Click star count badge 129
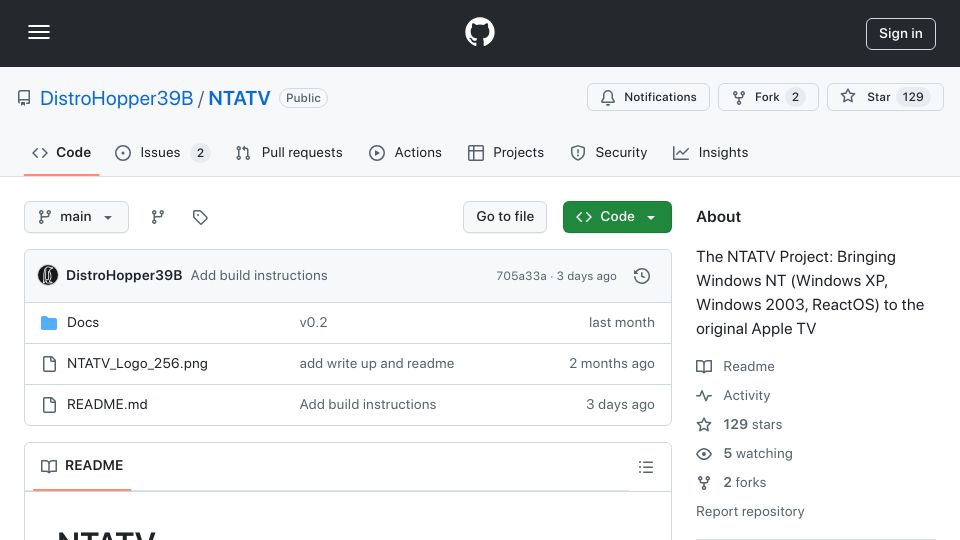This screenshot has width=960, height=540. pos(913,97)
